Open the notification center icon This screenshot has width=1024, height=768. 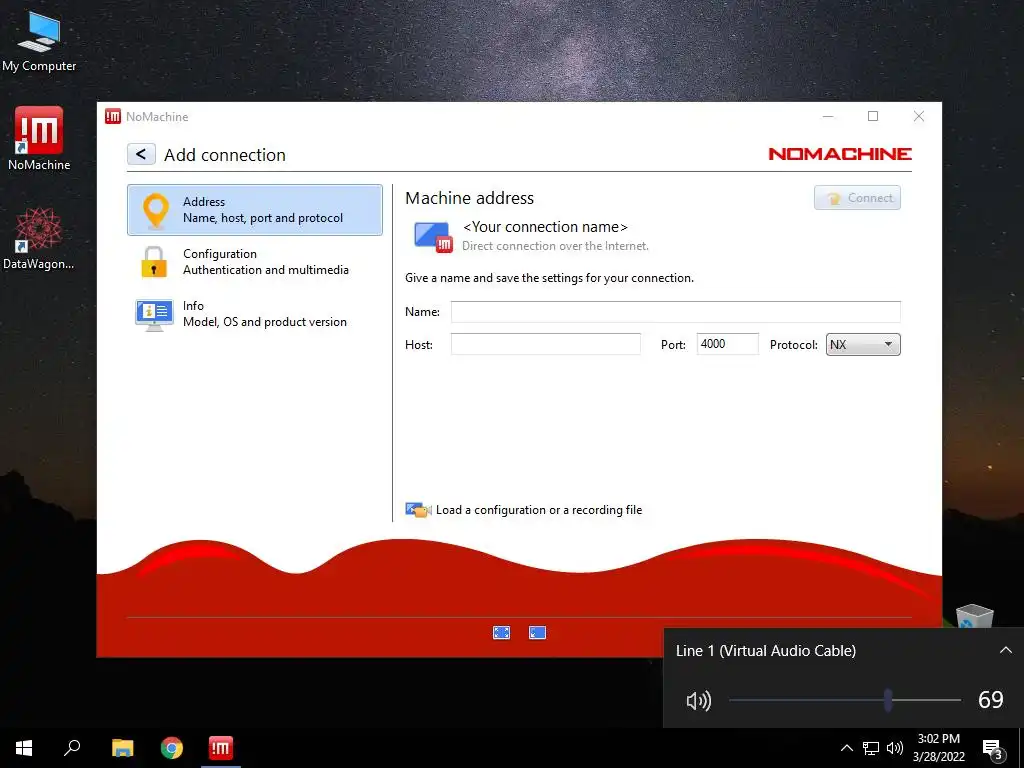click(x=993, y=748)
